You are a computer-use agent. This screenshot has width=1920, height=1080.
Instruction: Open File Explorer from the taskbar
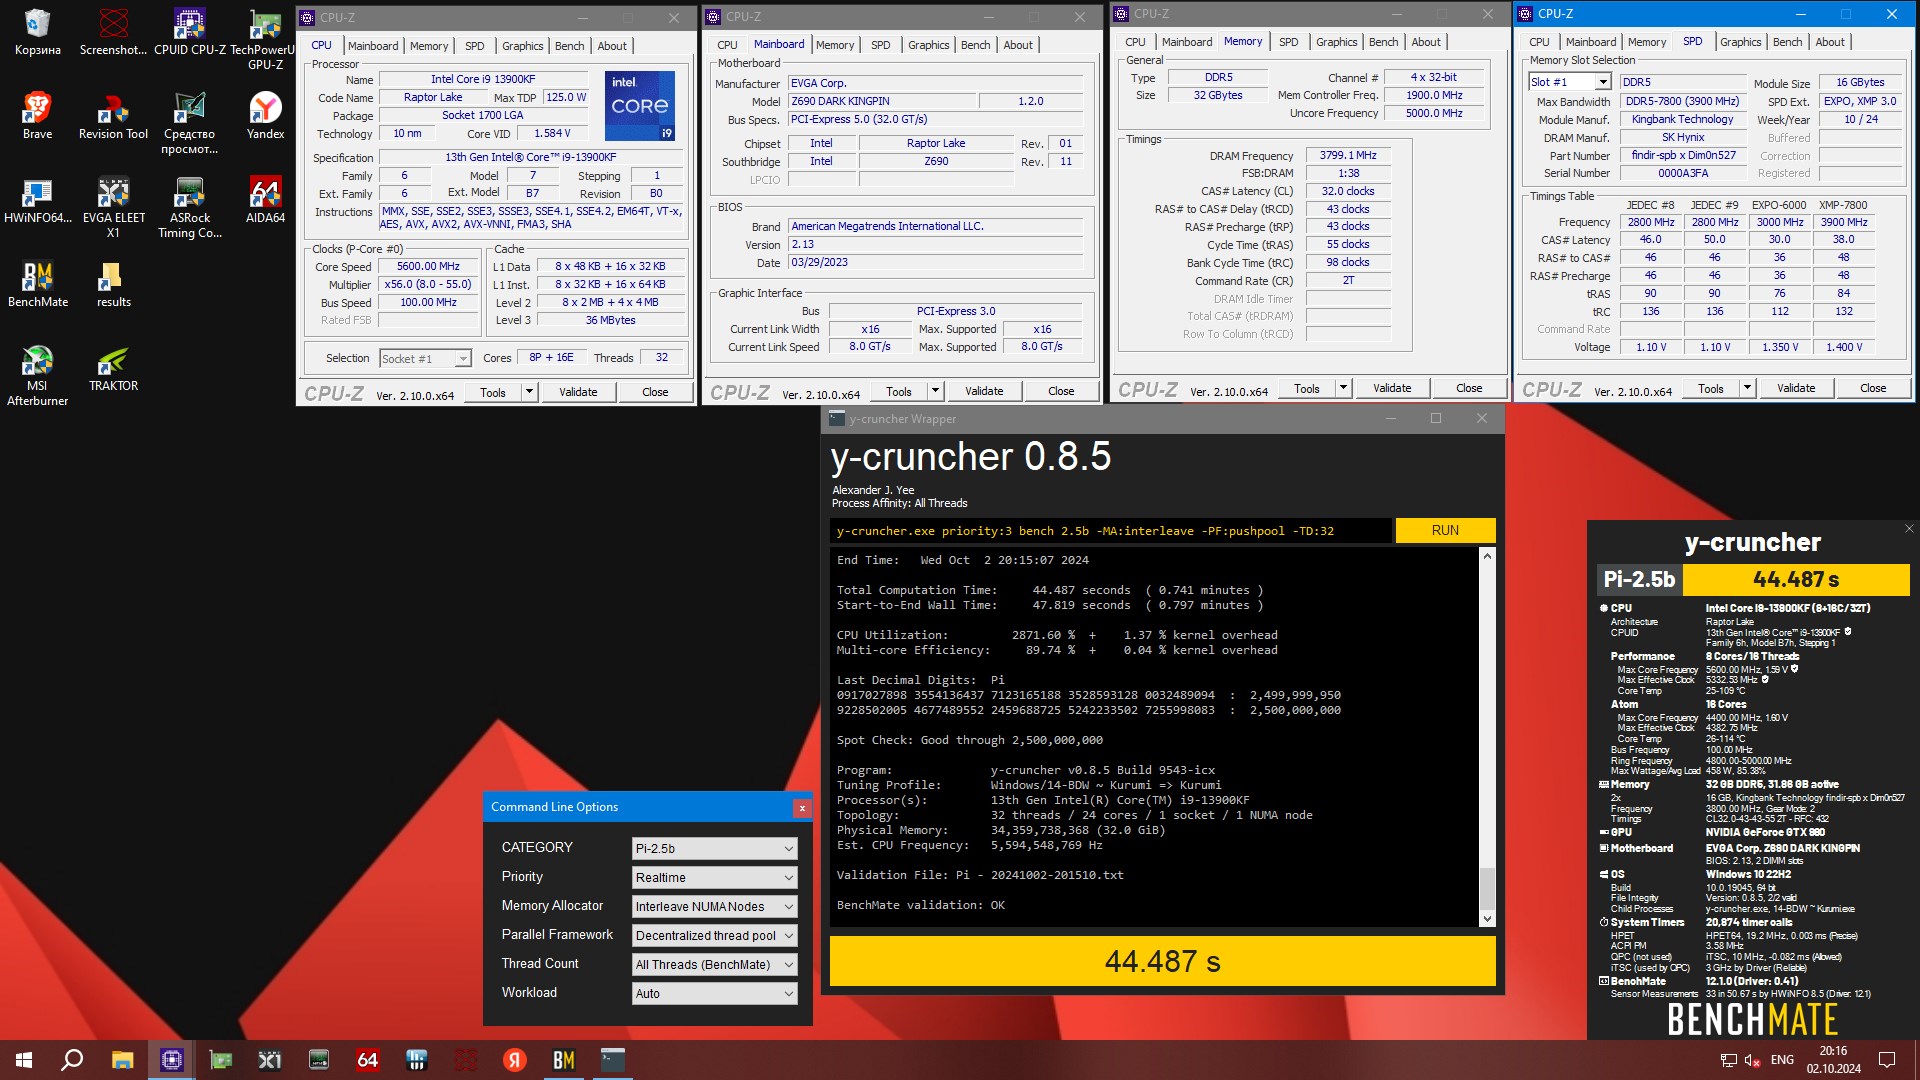click(x=122, y=1060)
